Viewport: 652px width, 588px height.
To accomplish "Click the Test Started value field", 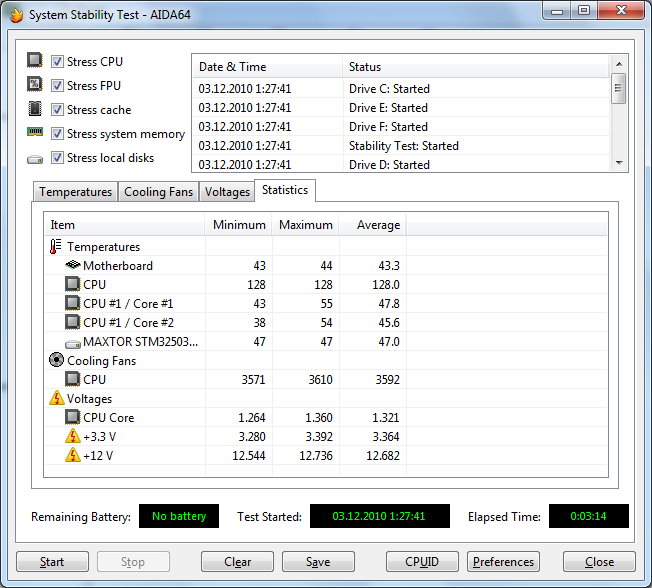I will 380,516.
